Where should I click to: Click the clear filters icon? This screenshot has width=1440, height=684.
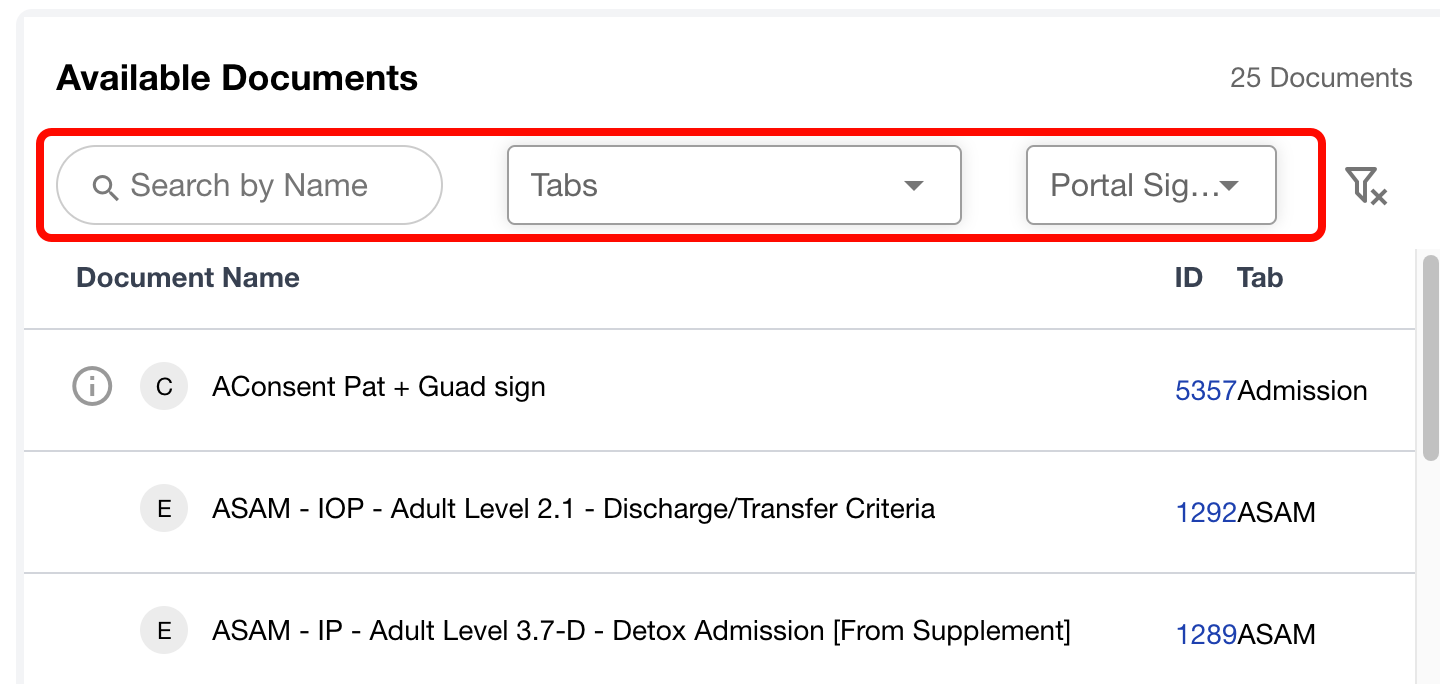1365,186
